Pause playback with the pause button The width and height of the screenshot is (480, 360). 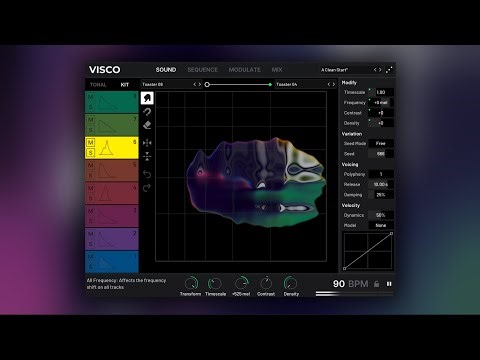(x=389, y=284)
